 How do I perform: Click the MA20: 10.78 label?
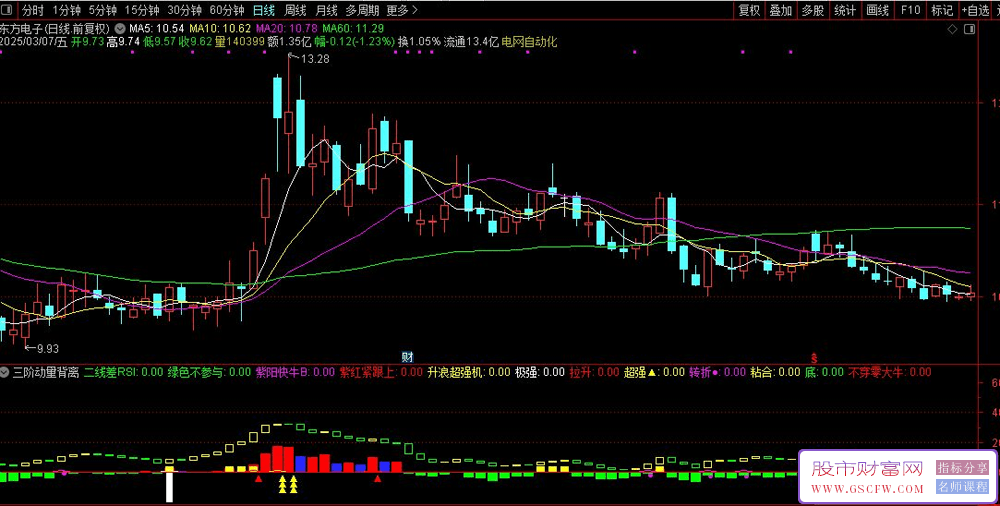[286, 29]
